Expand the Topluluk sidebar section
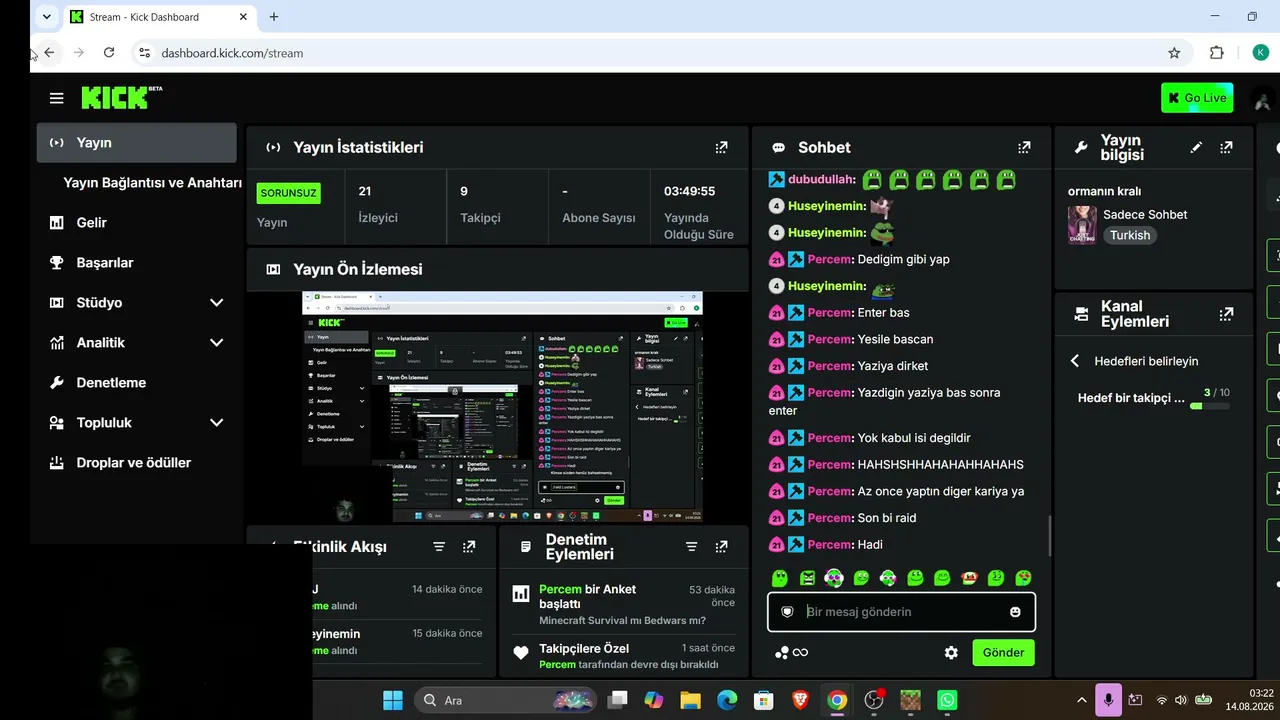This screenshot has height=720, width=1280. (x=216, y=423)
